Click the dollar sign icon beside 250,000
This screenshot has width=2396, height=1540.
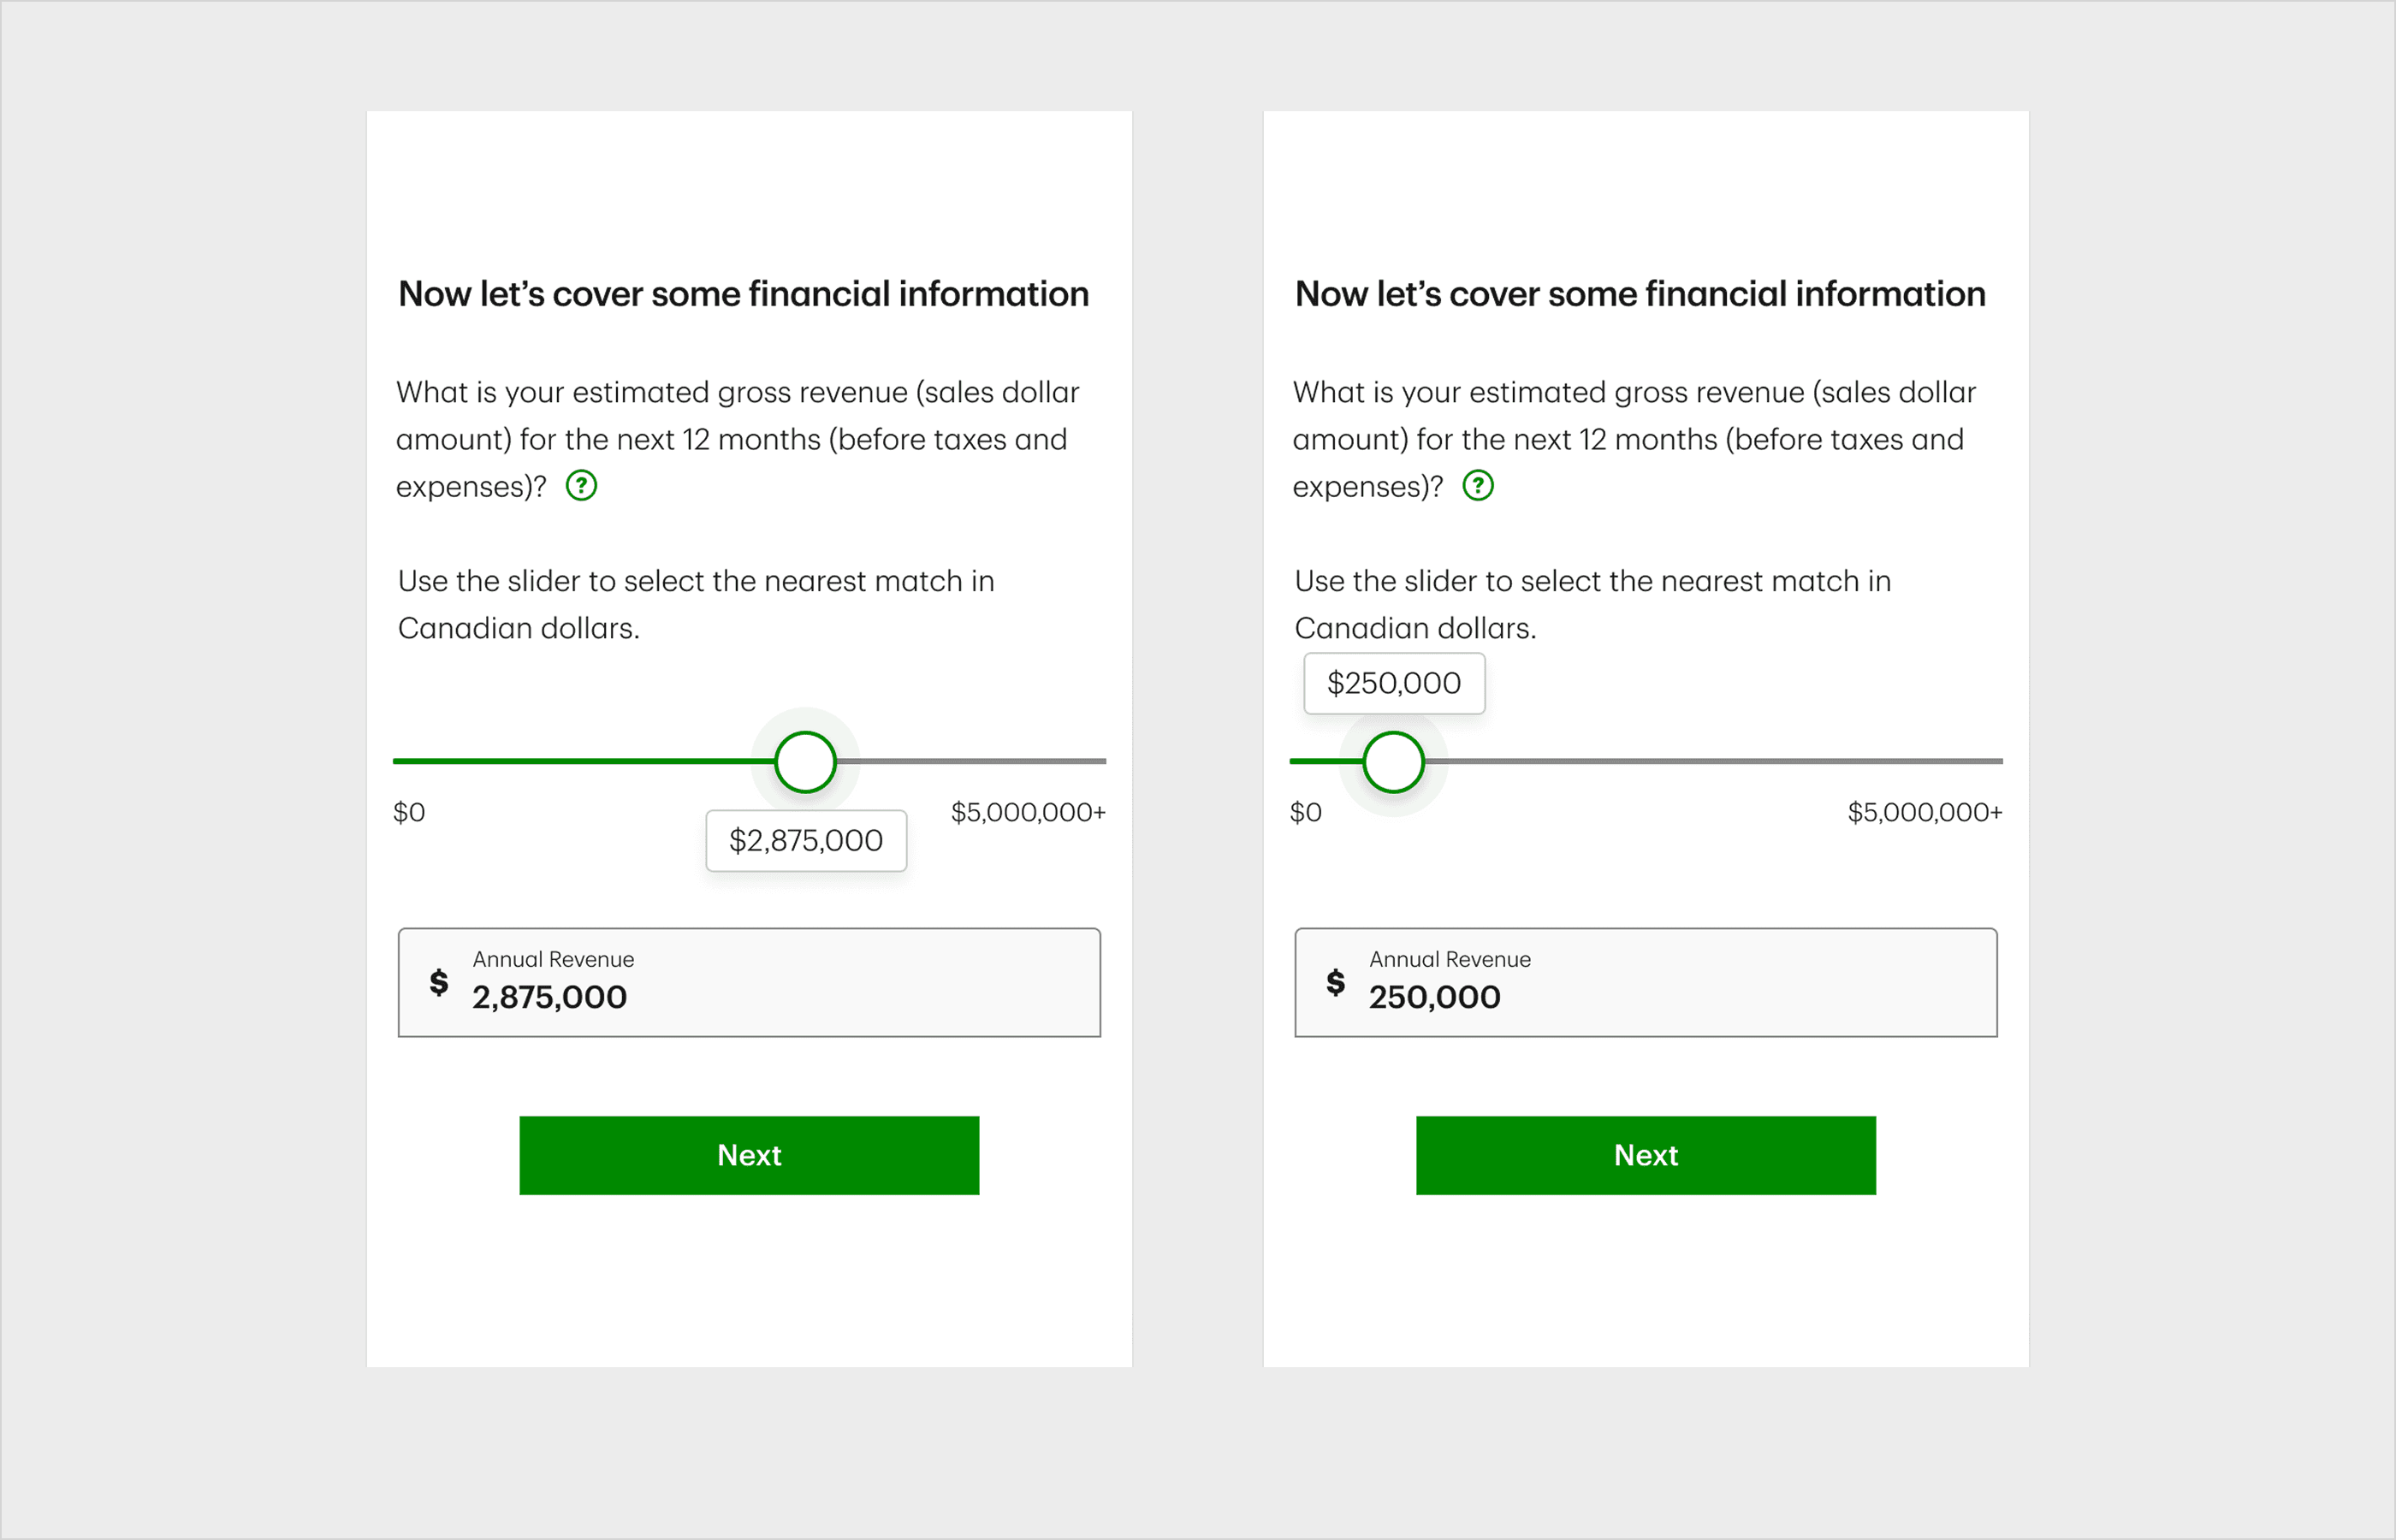1334,983
